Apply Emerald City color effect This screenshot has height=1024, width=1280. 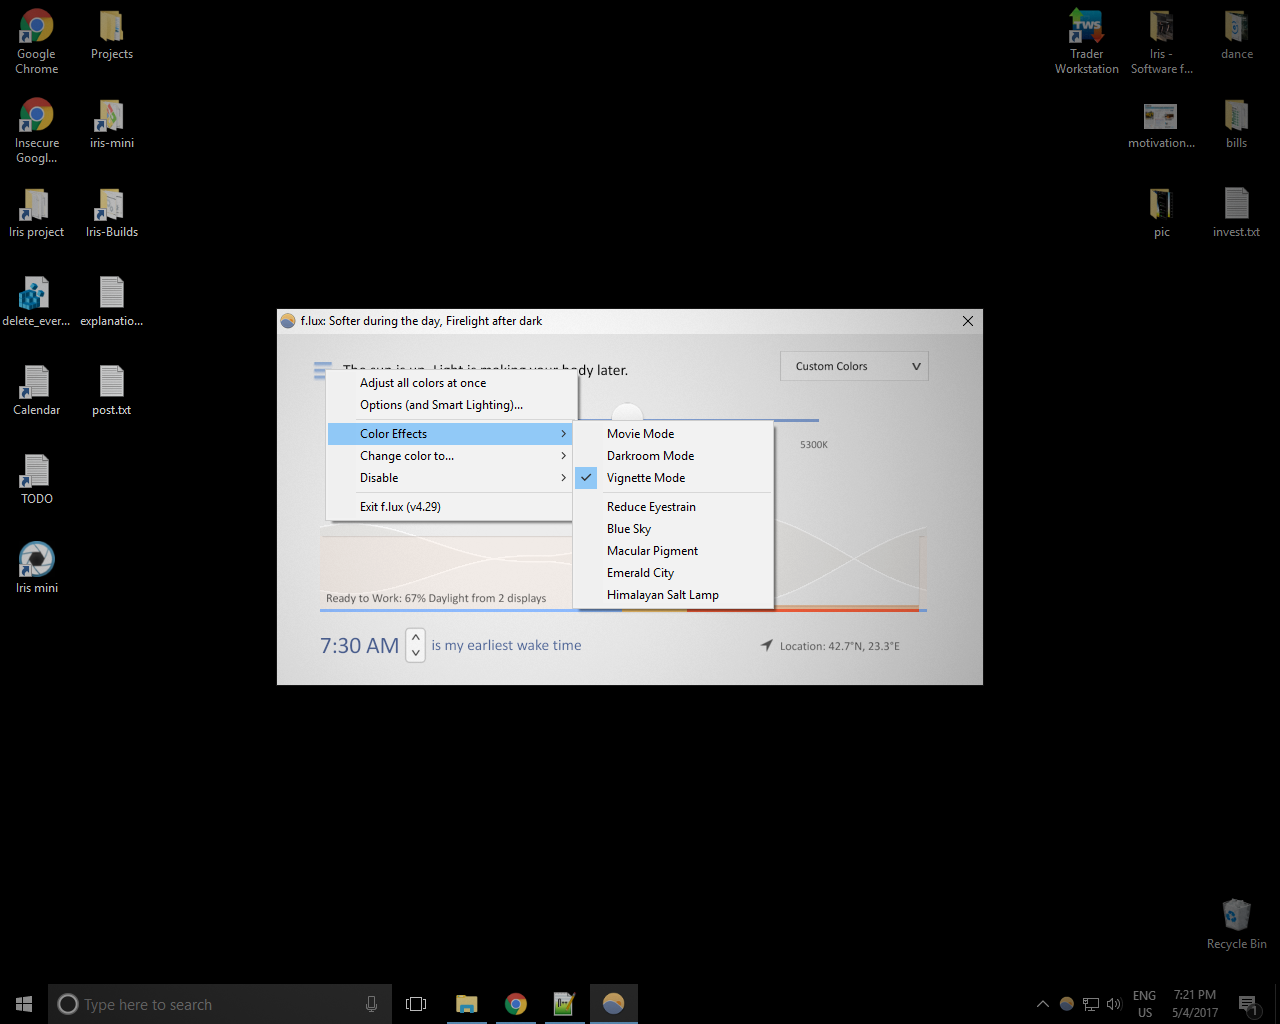673,573
